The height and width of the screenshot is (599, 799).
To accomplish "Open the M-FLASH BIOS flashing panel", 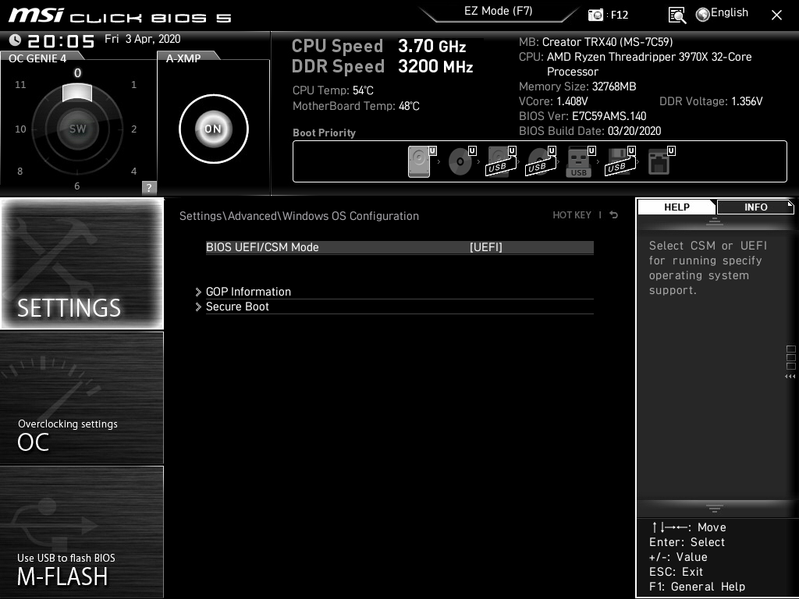I will point(82,532).
